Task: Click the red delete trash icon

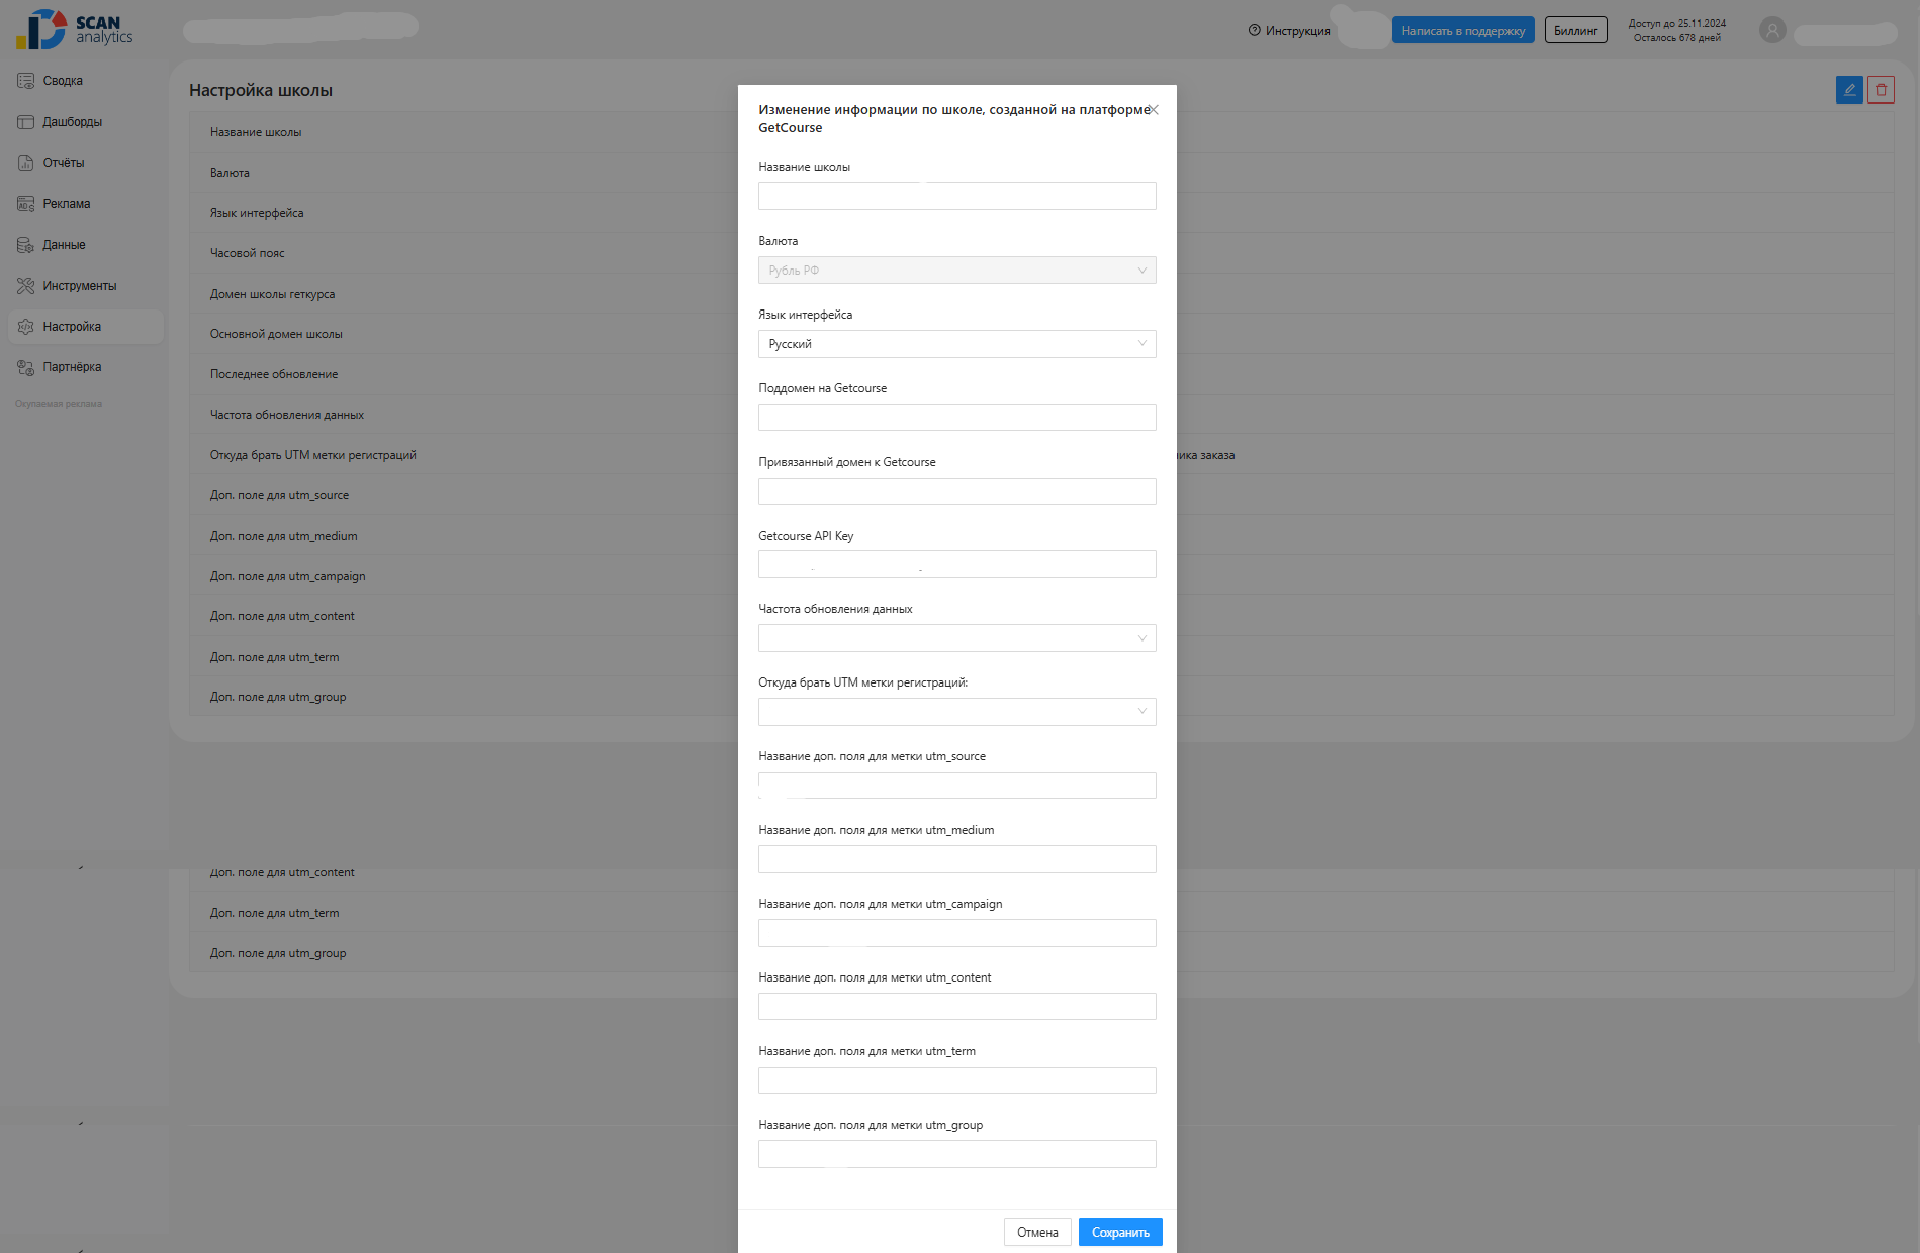Action: [1881, 90]
